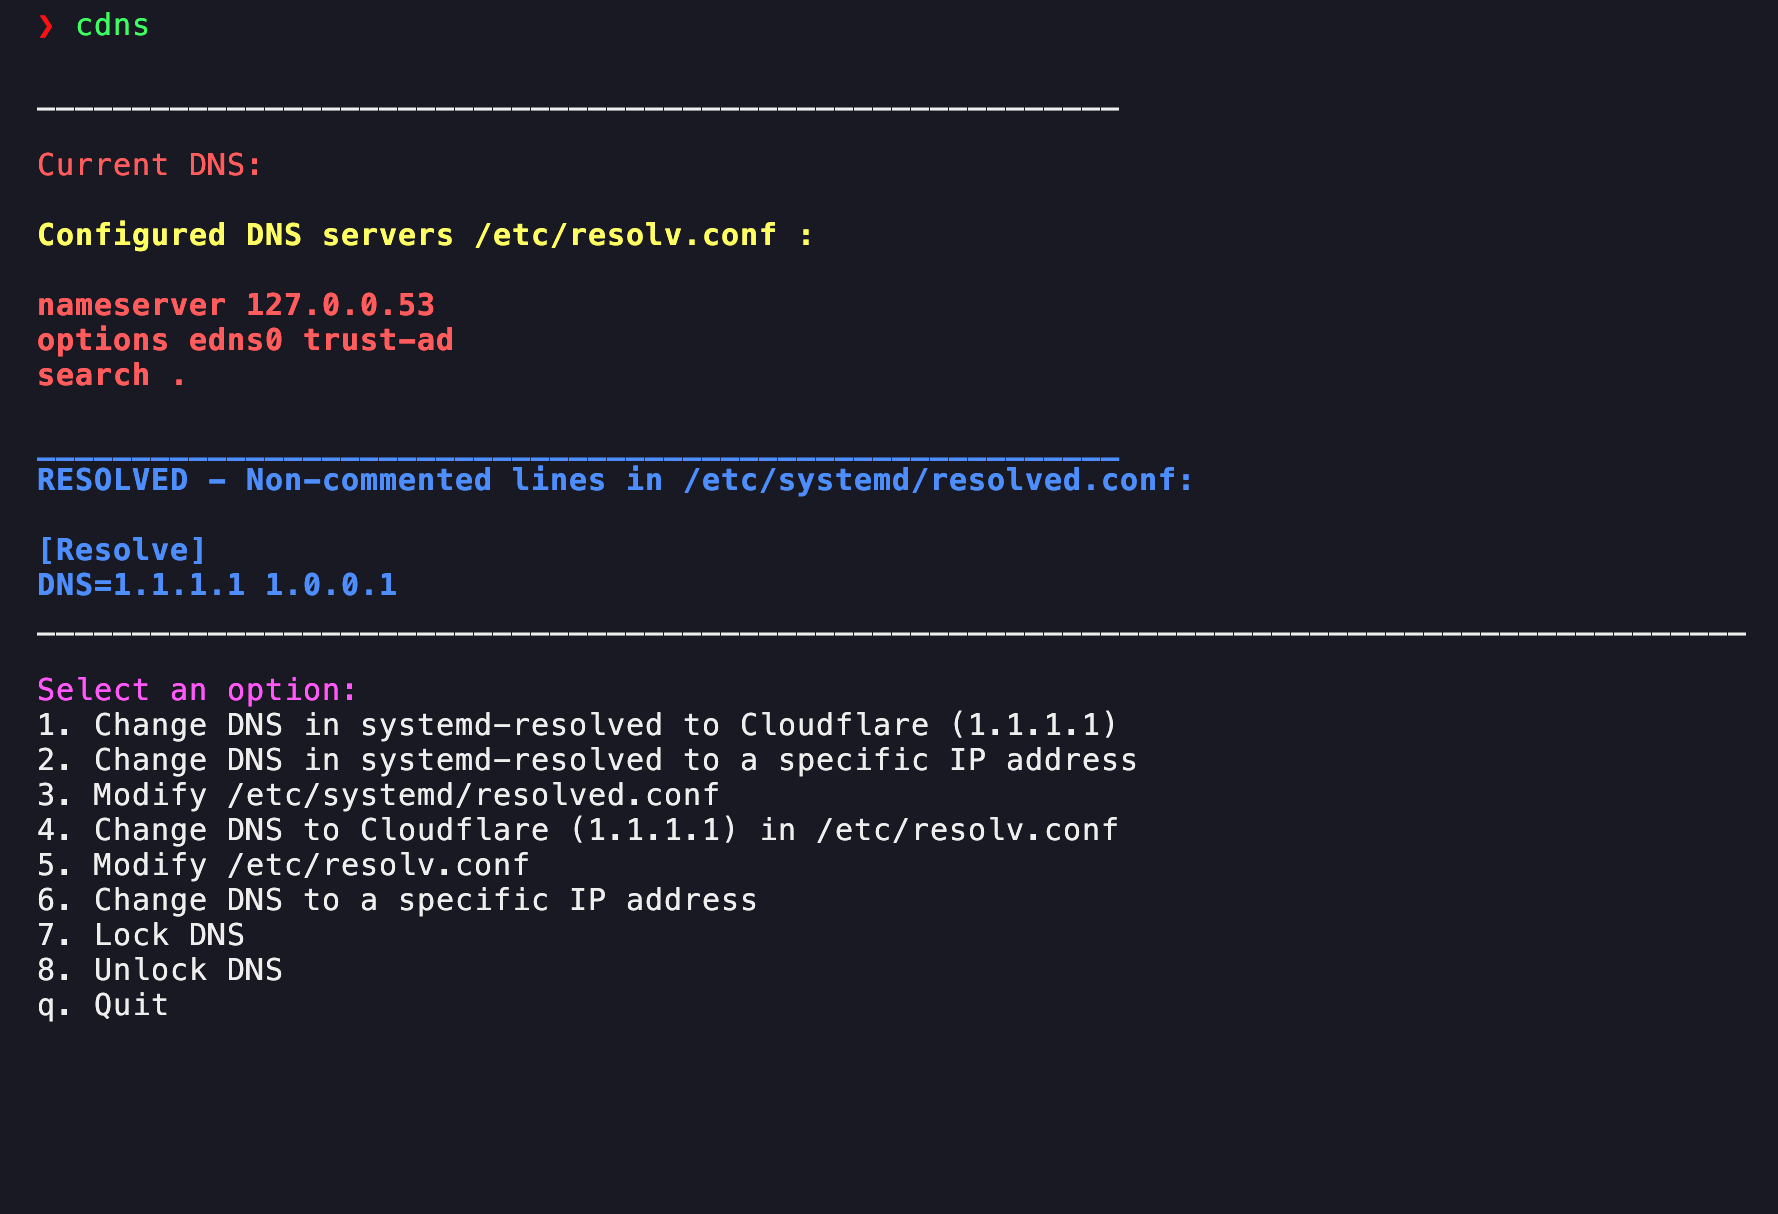1778x1214 pixels.
Task: Choose option 3 Modify /etc/systemd/resolved.conf
Action: 378,795
